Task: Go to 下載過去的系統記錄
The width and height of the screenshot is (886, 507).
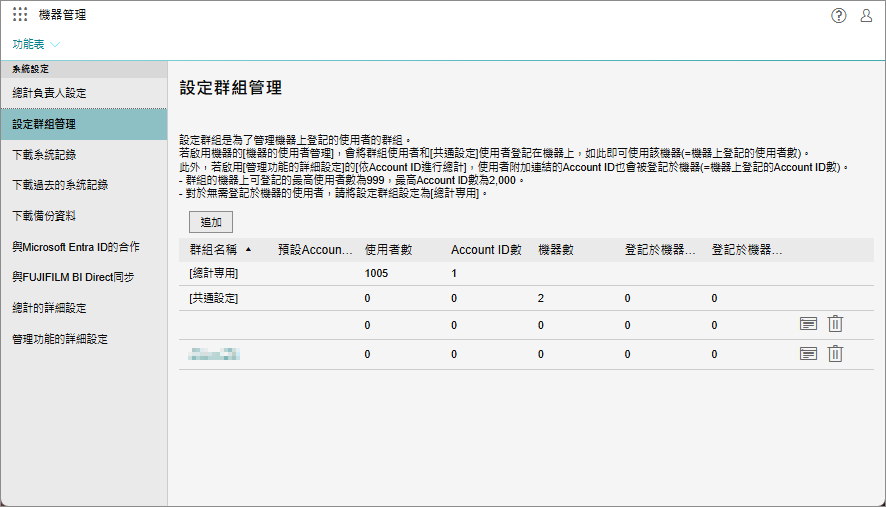Action: [60, 185]
